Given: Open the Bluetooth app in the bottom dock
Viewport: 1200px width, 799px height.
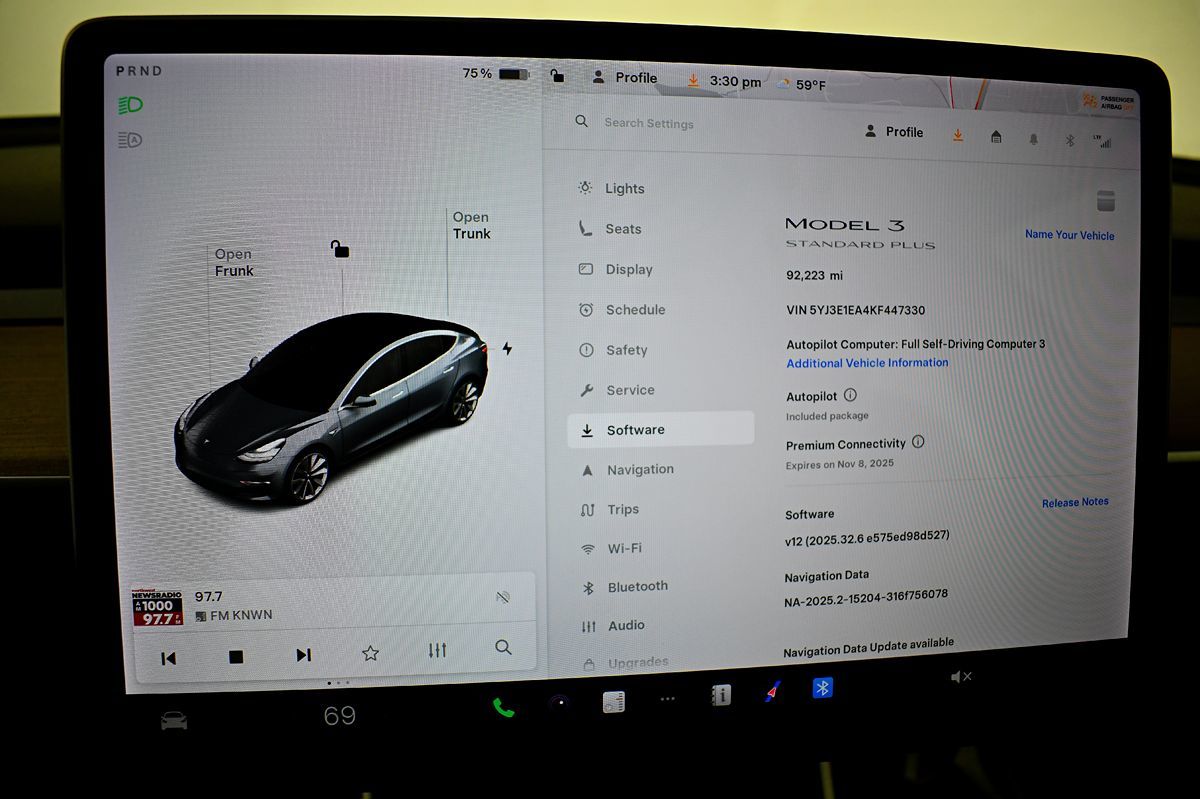Looking at the screenshot, I should click(822, 688).
